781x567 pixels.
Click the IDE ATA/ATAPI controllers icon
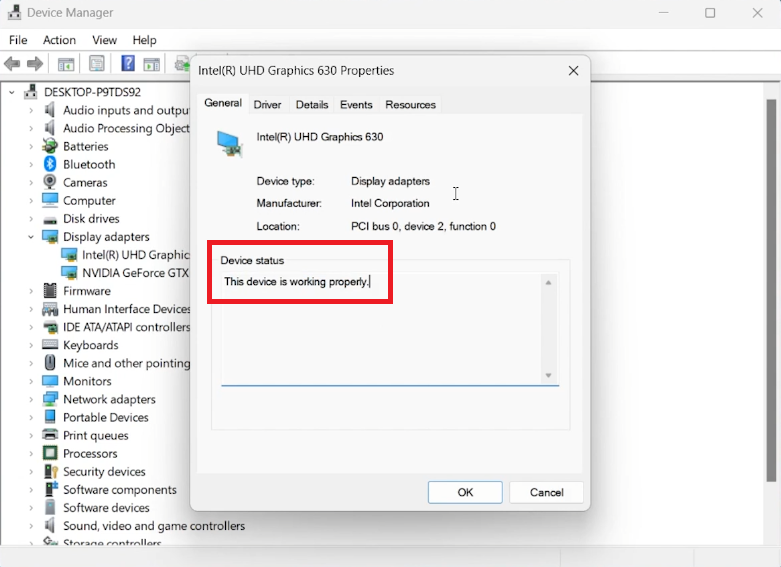tap(50, 327)
